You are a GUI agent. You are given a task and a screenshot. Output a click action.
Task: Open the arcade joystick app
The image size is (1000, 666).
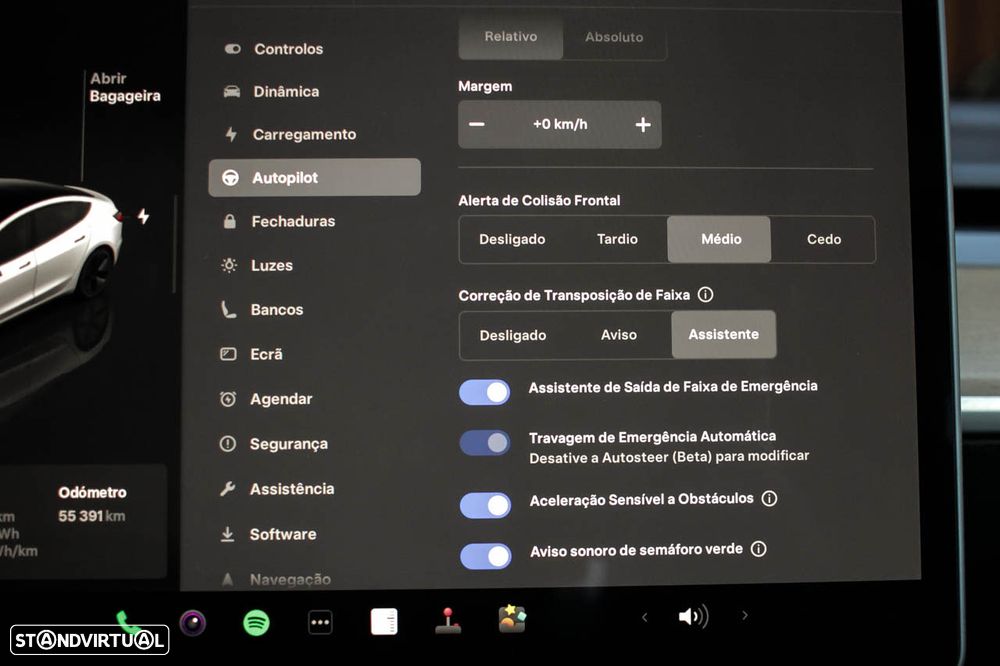click(448, 621)
